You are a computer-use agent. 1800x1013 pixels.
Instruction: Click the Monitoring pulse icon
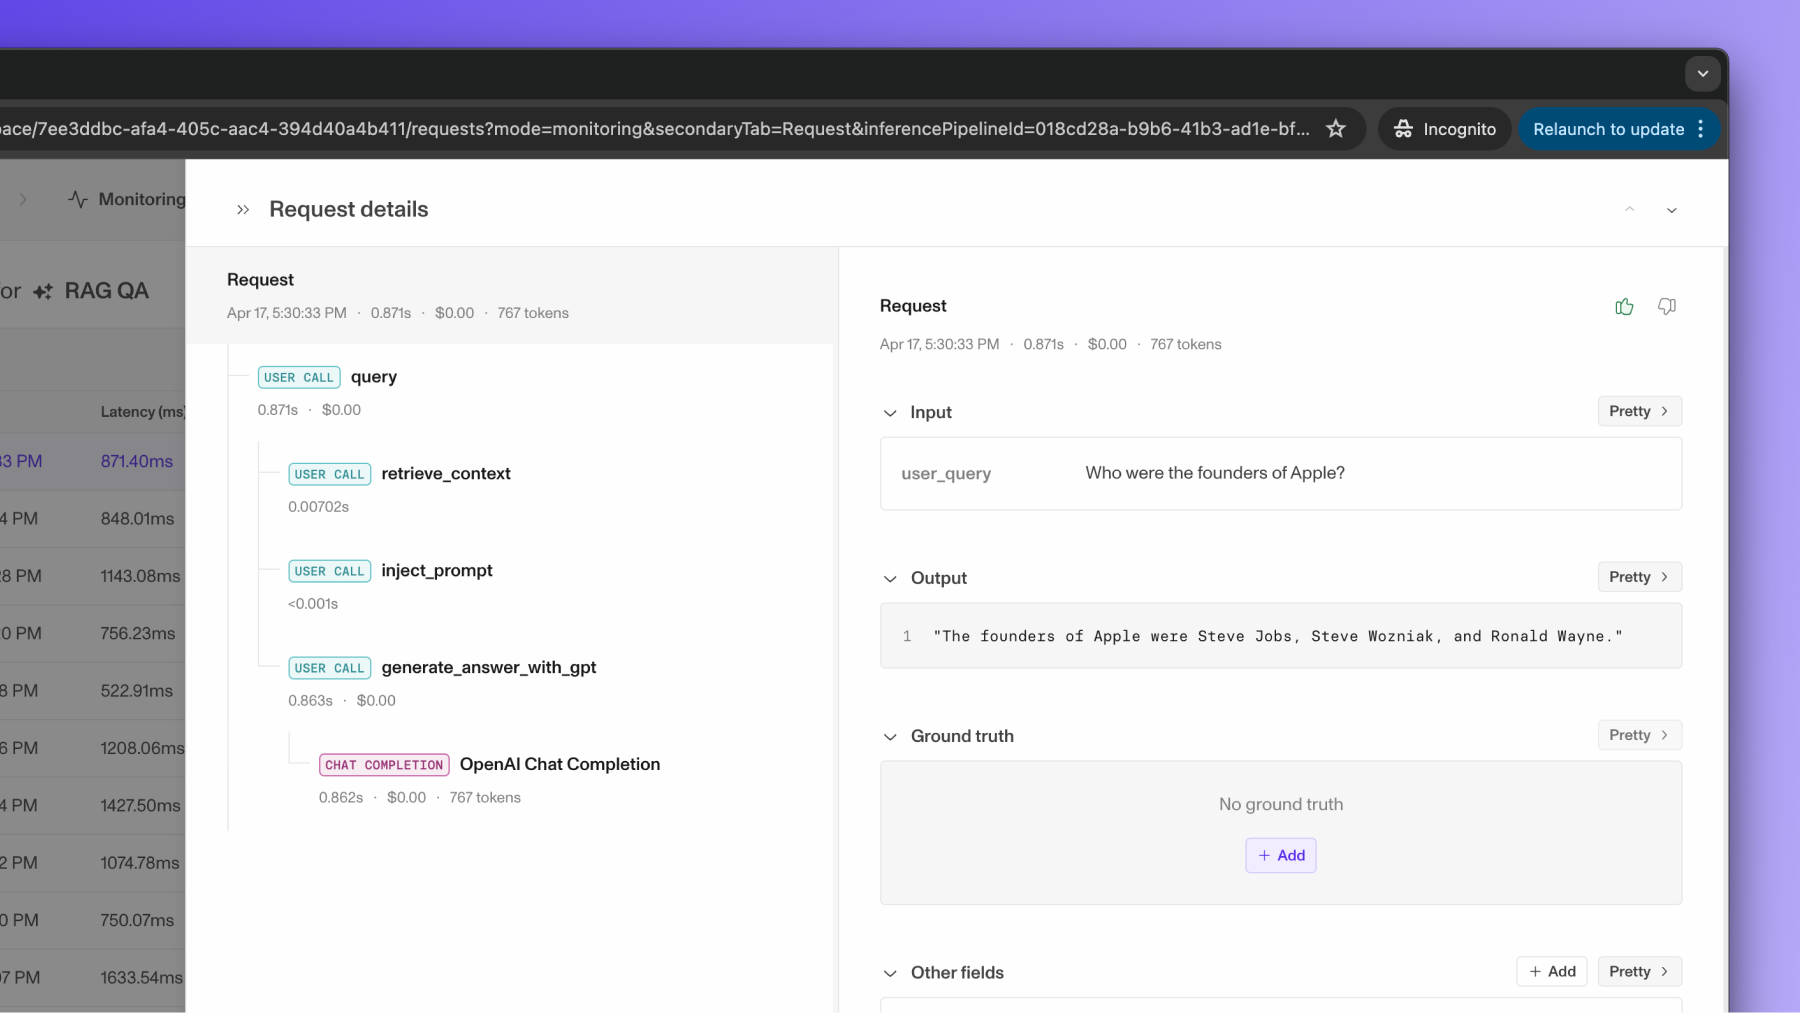tap(78, 199)
